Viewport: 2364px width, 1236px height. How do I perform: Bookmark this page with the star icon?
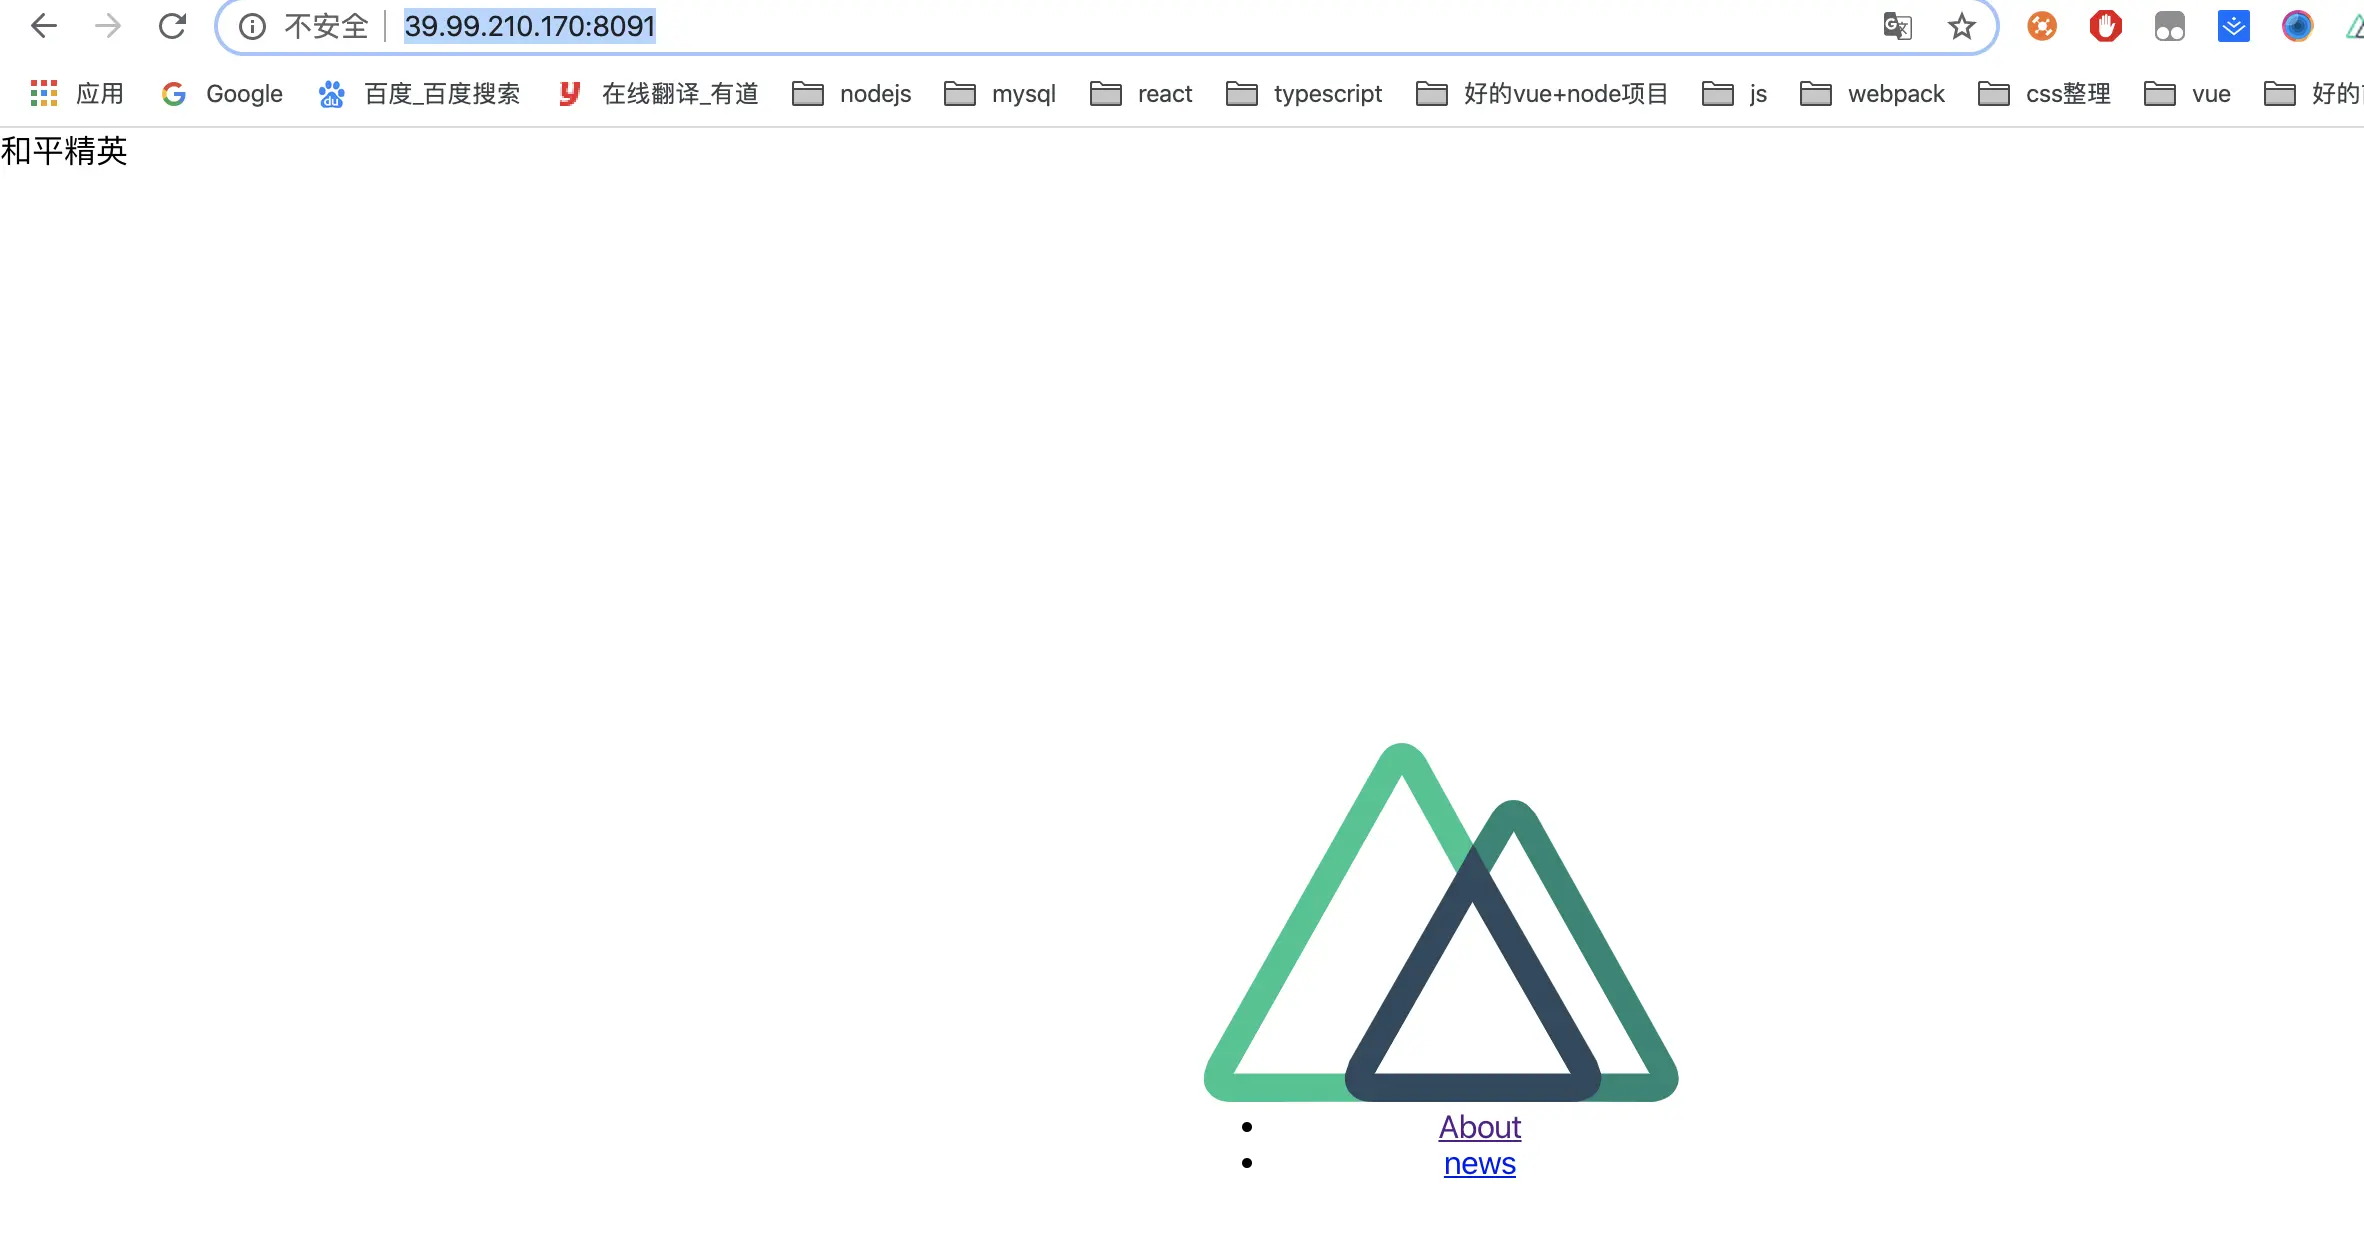point(1961,26)
